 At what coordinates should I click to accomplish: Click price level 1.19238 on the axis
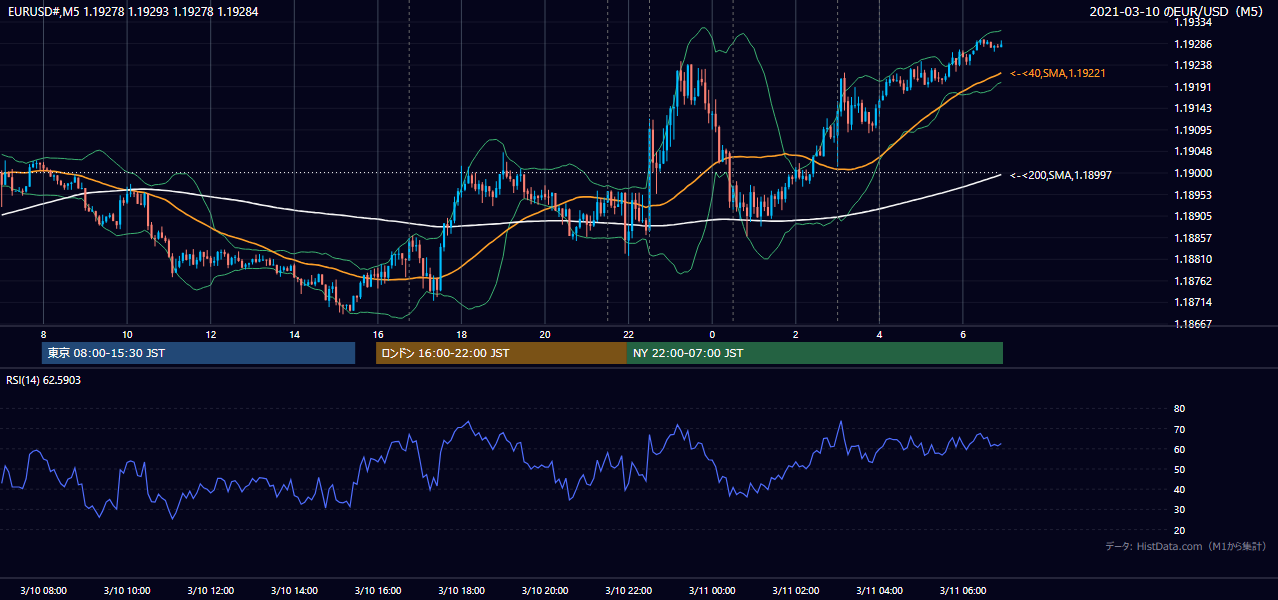point(1192,65)
